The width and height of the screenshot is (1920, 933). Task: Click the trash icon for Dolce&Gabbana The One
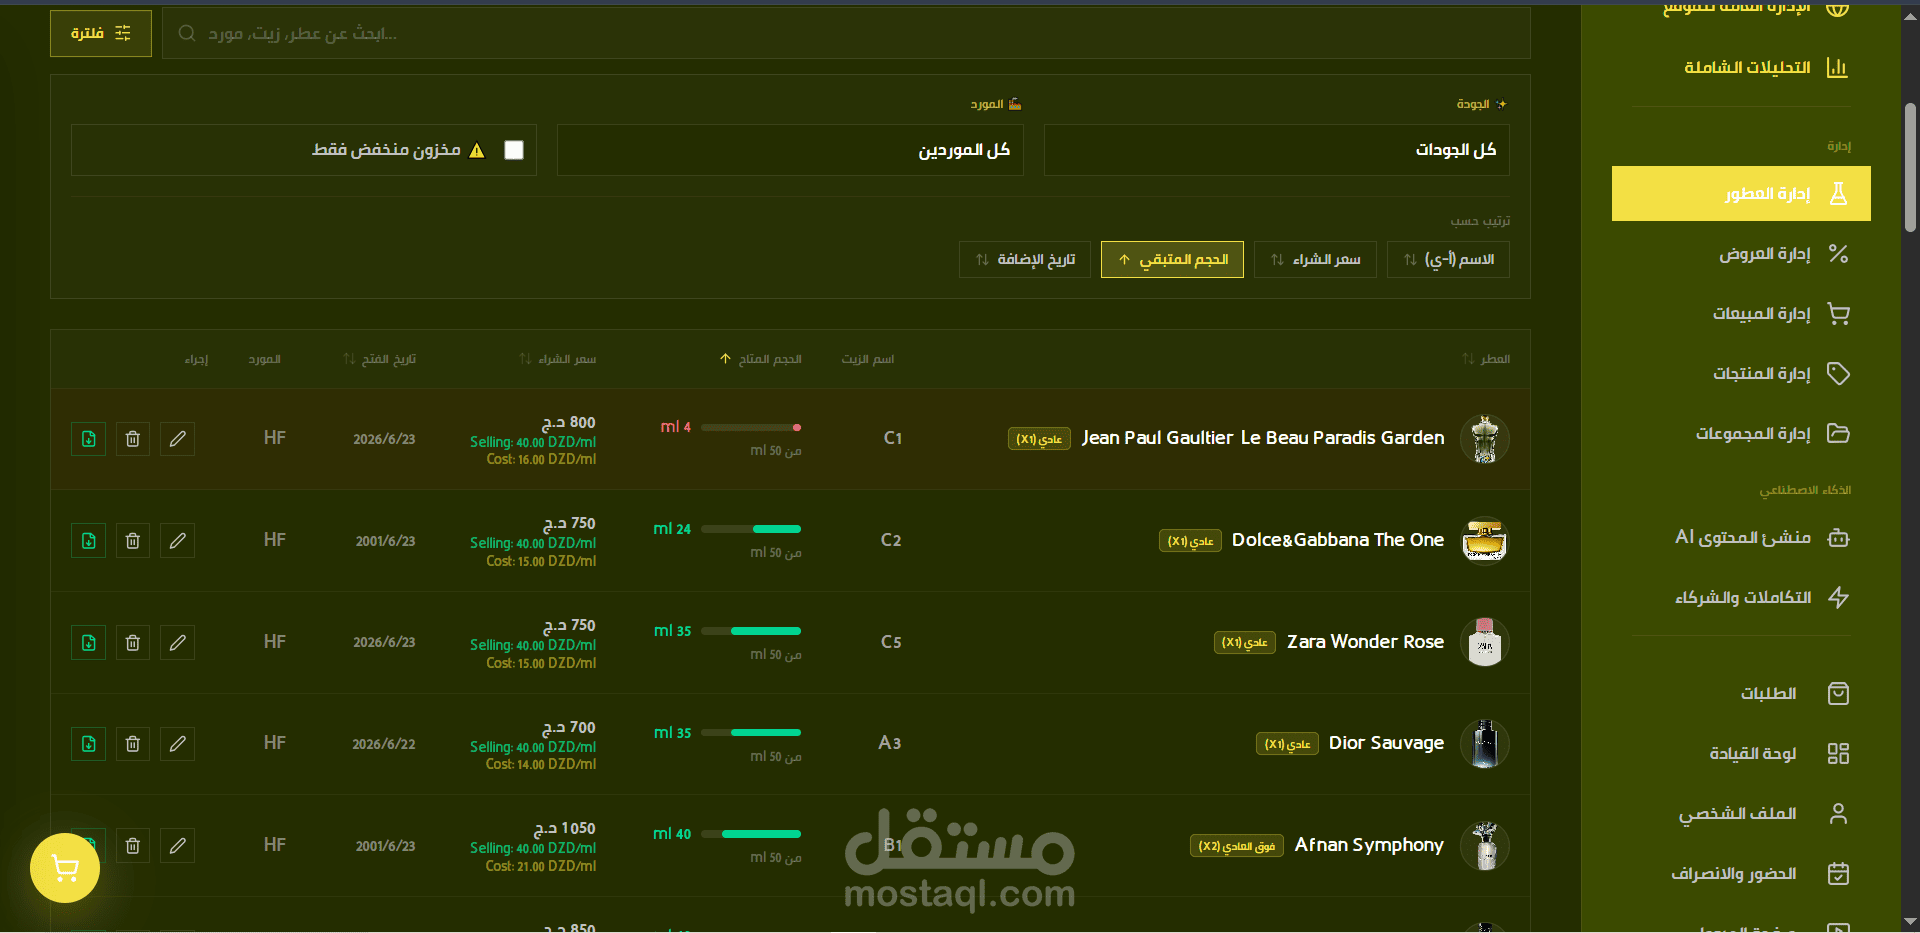(x=133, y=541)
